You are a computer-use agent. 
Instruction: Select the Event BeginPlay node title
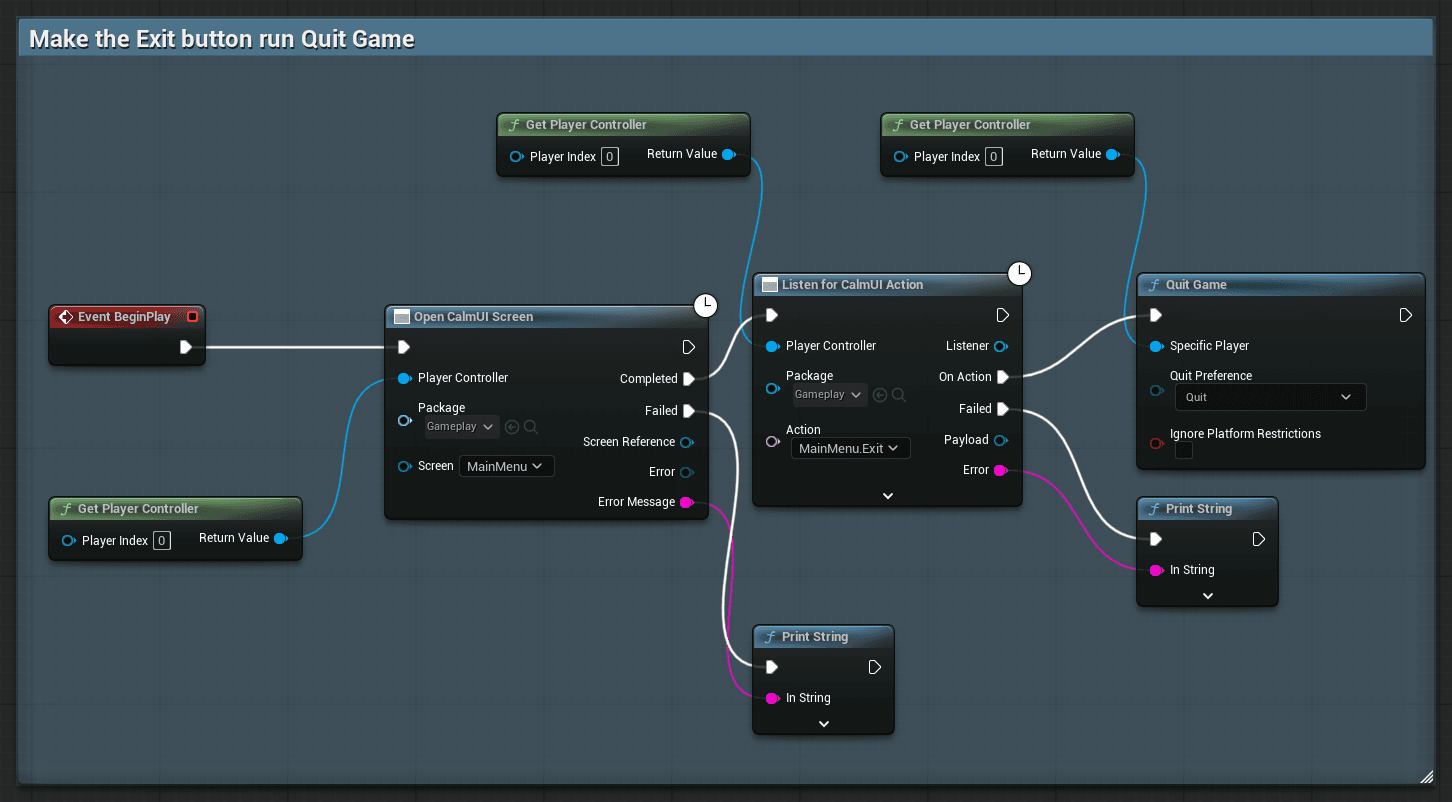[x=124, y=317]
